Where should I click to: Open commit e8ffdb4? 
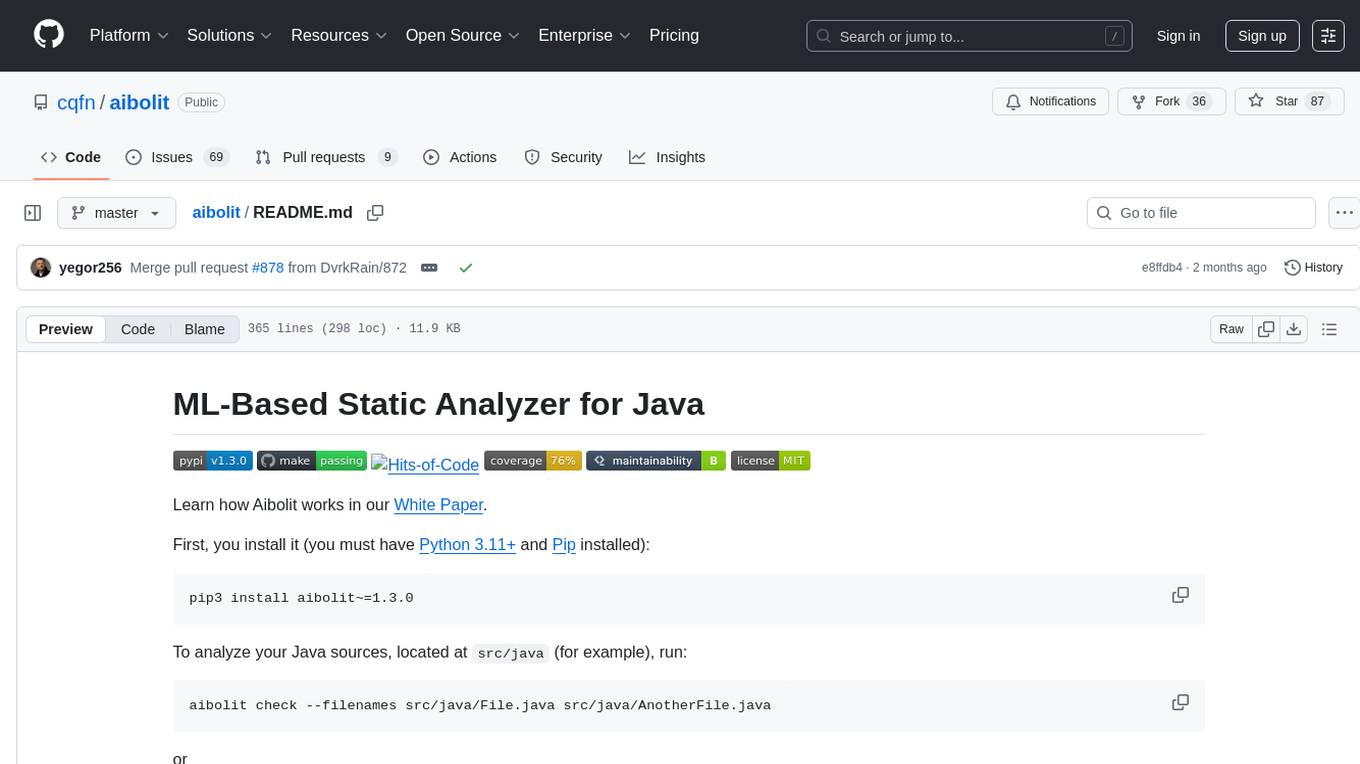pos(1162,268)
